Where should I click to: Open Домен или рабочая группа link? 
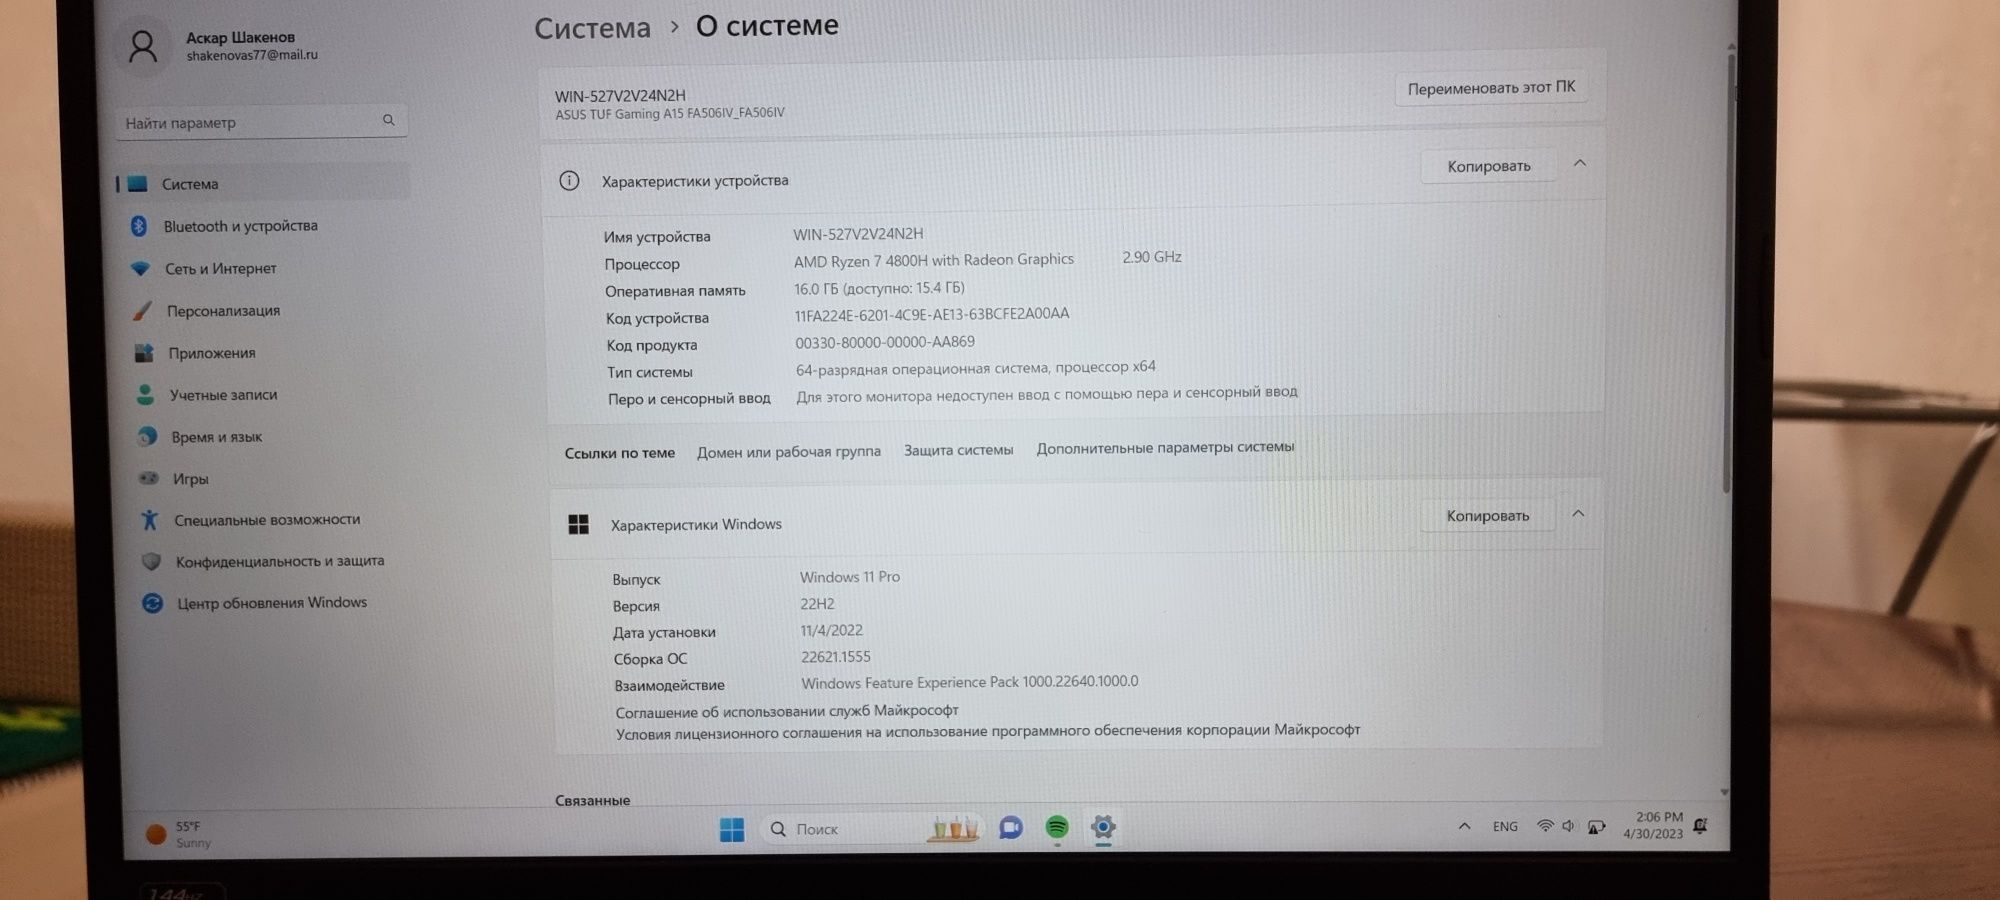pyautogui.click(x=789, y=452)
